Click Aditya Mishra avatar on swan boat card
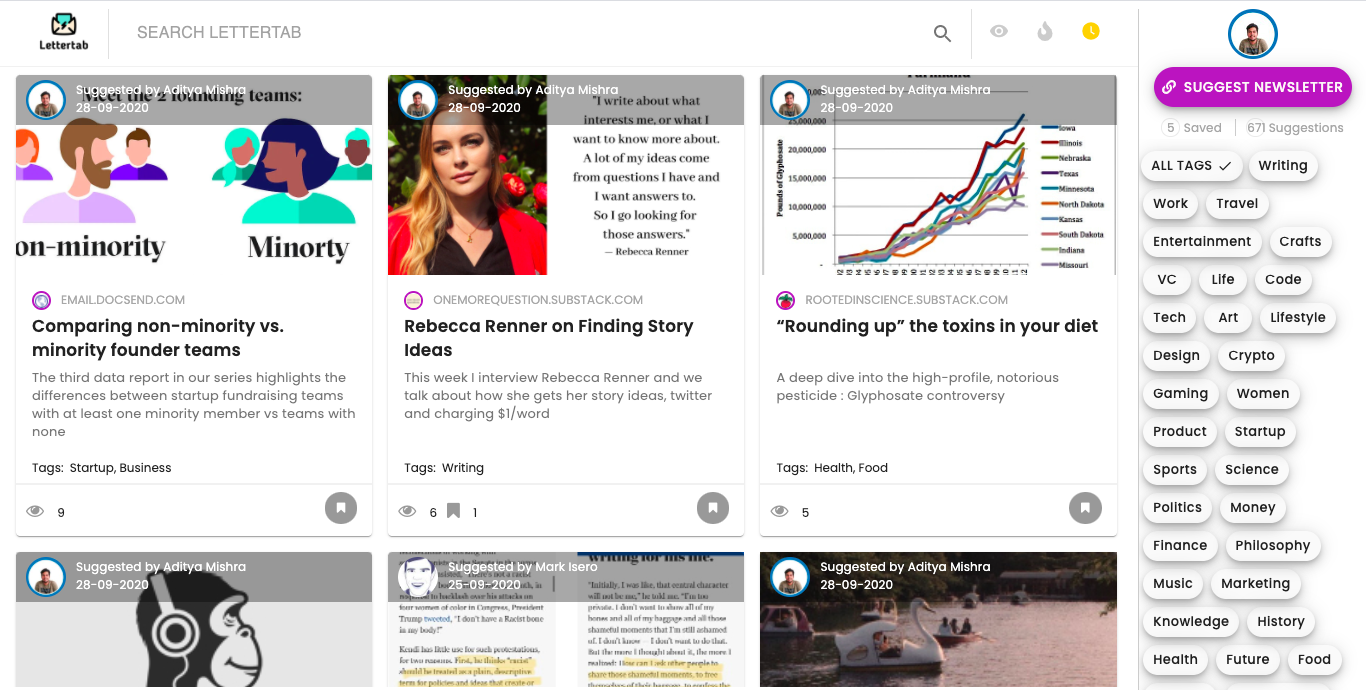 (790, 577)
